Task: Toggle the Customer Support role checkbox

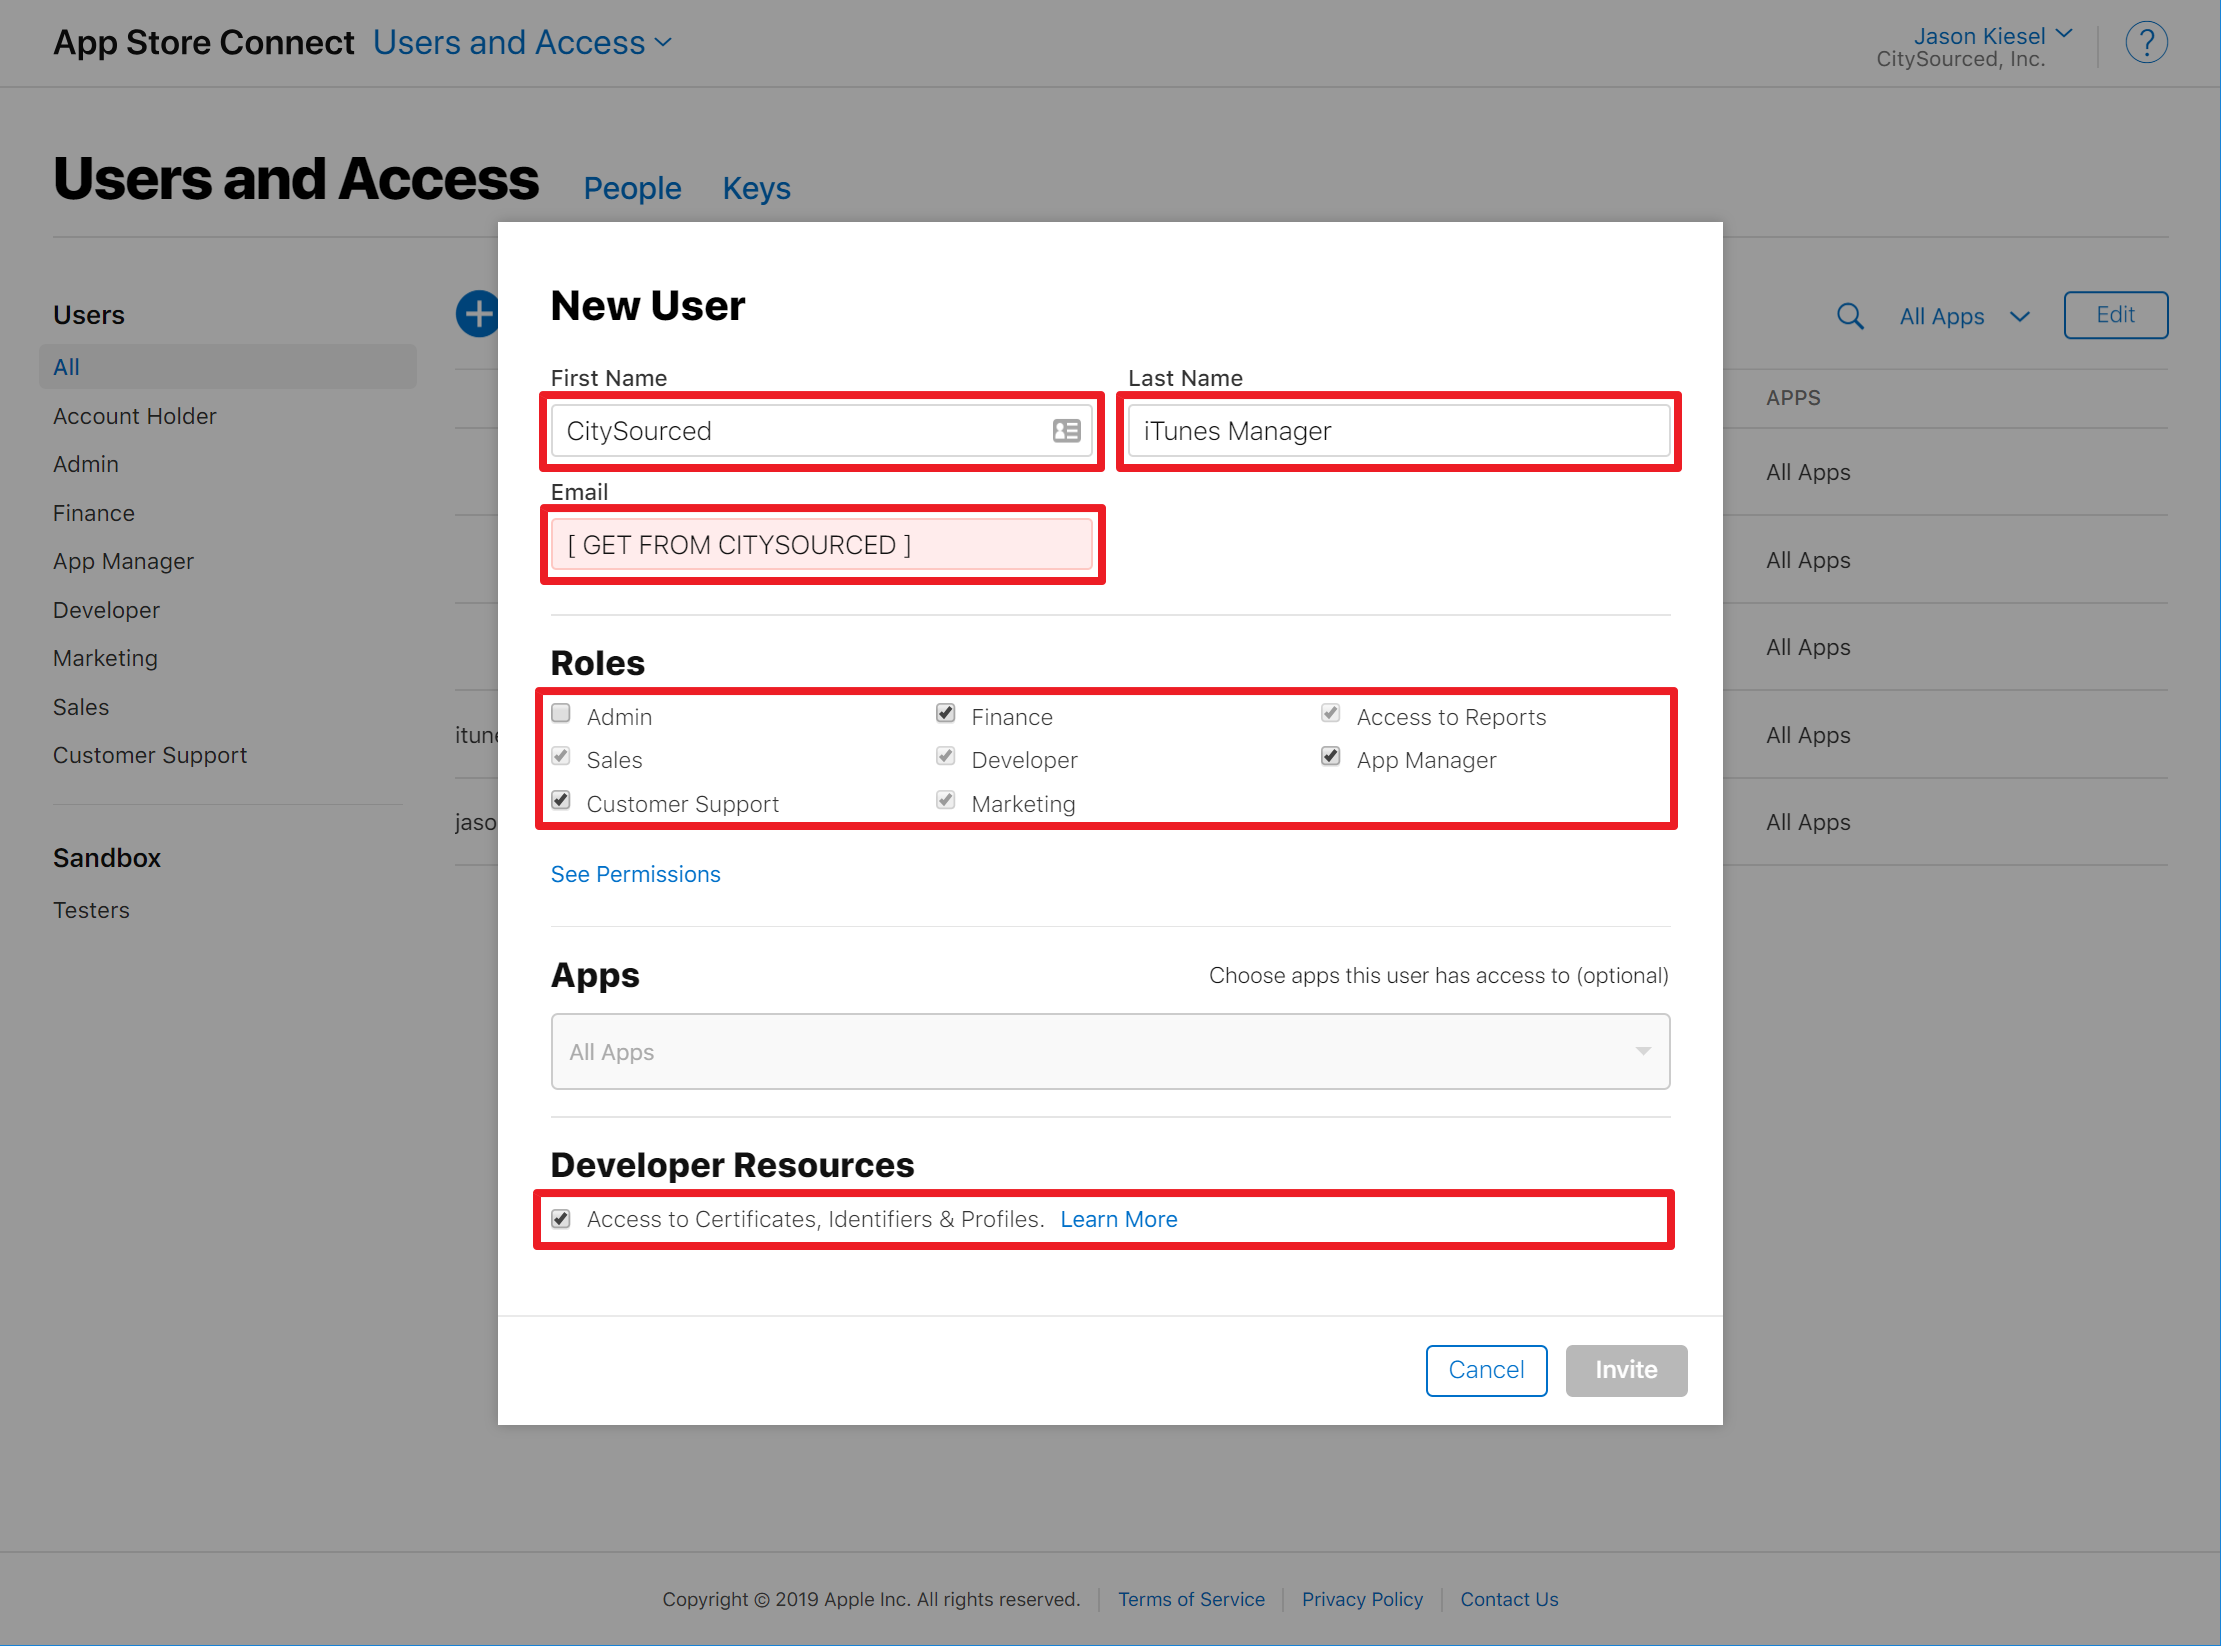Action: (x=561, y=801)
